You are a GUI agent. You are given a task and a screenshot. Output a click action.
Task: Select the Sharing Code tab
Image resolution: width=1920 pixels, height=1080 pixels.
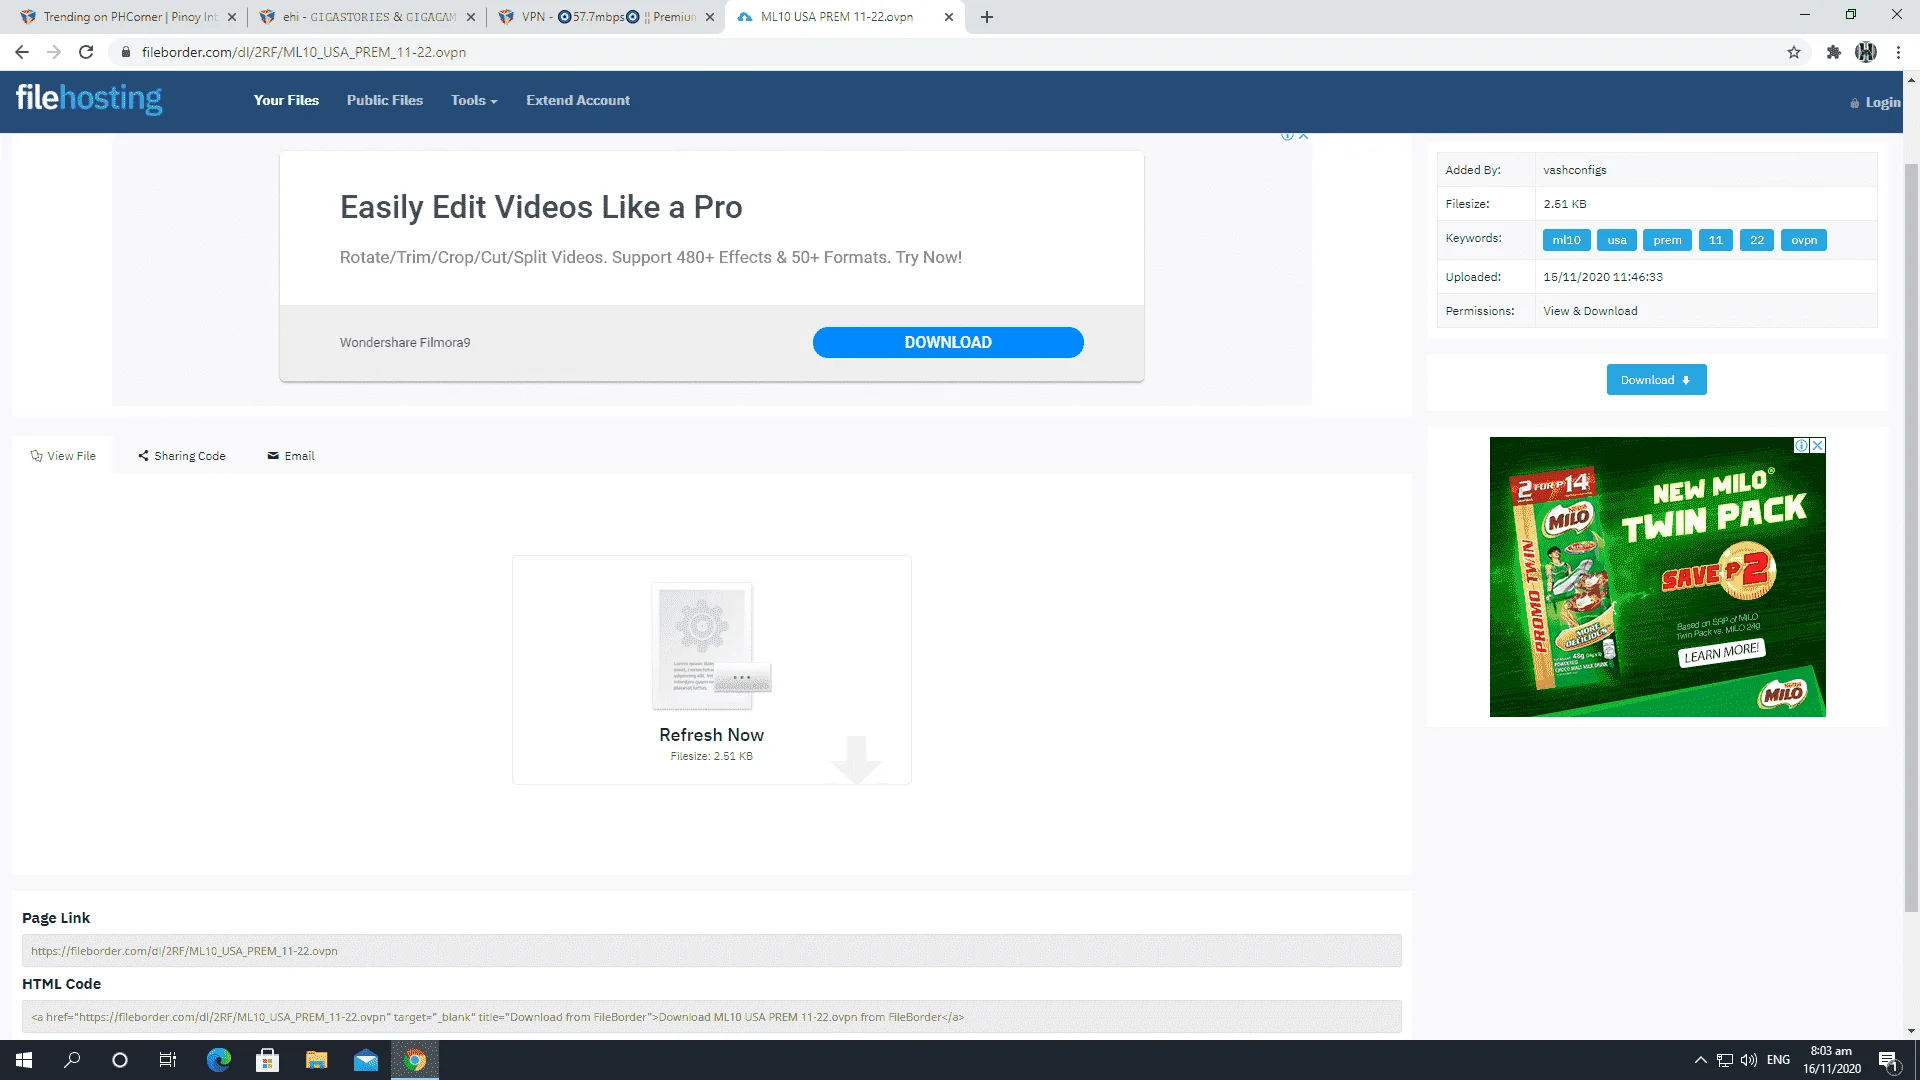click(182, 456)
